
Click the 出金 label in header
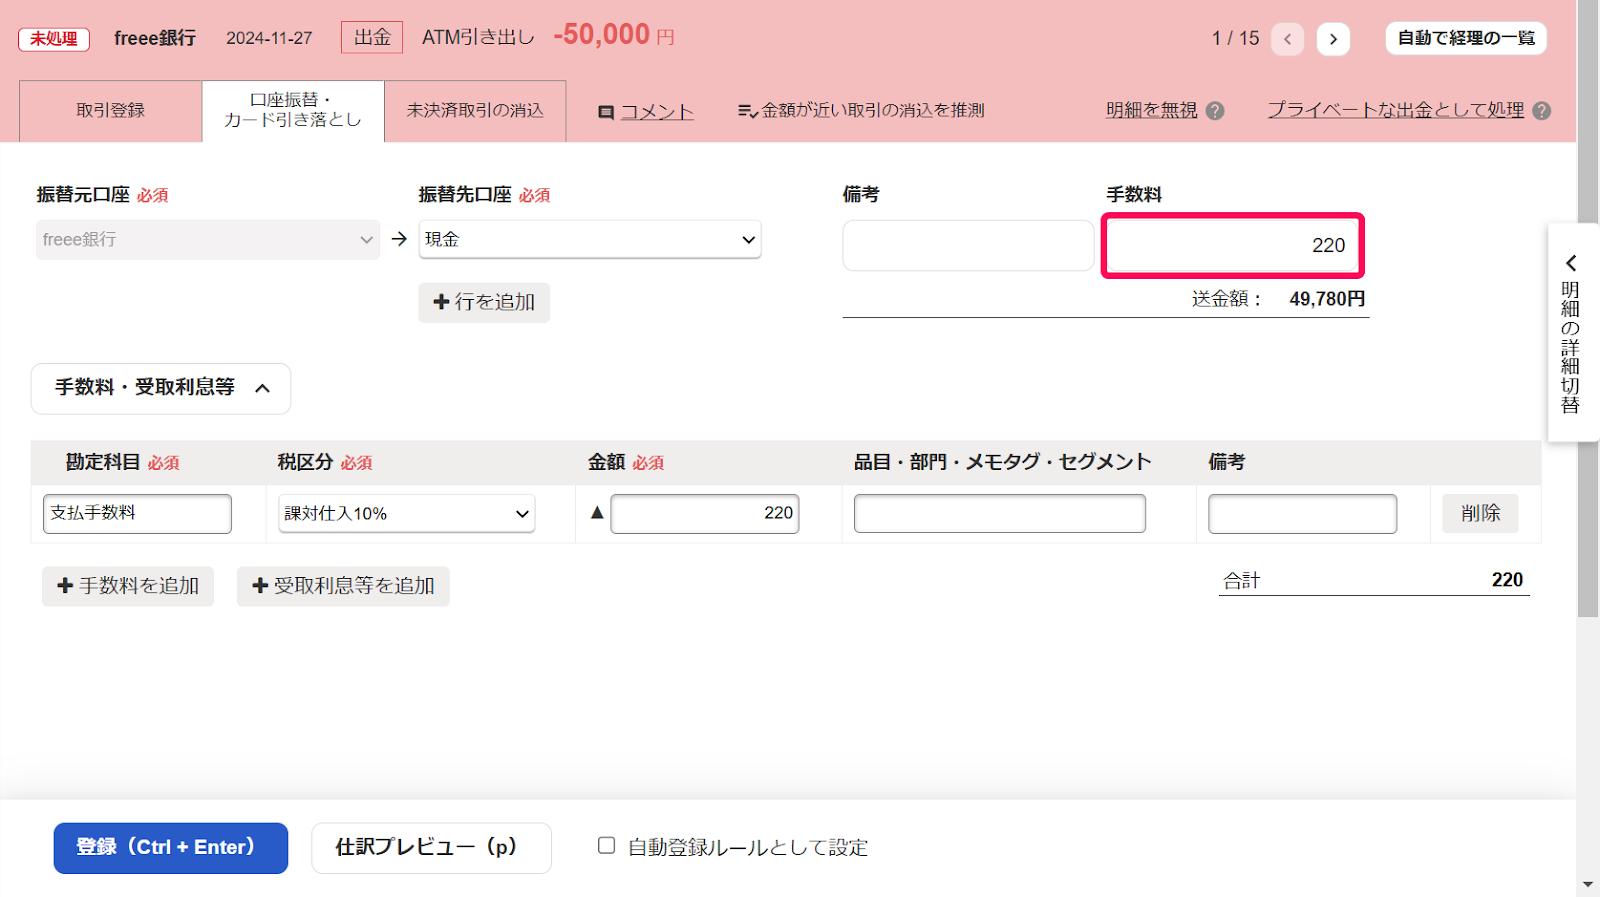pyautogui.click(x=372, y=38)
